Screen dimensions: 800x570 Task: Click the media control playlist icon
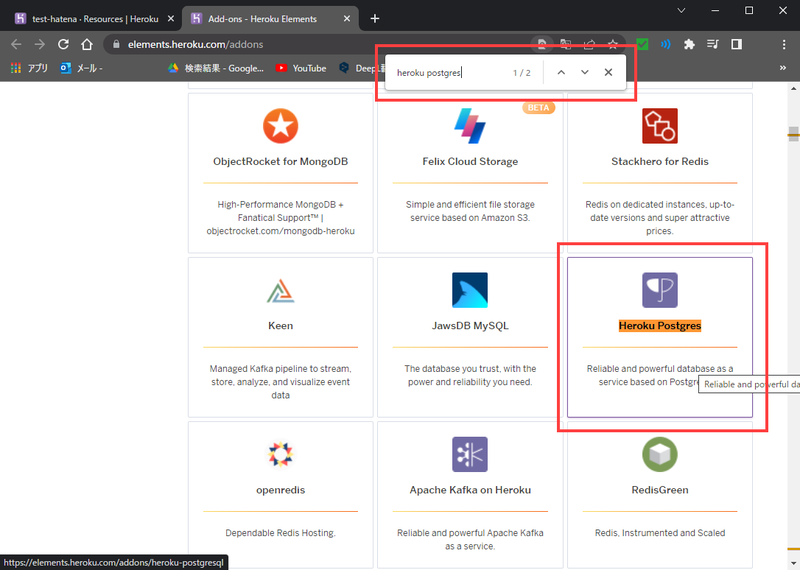coord(713,44)
